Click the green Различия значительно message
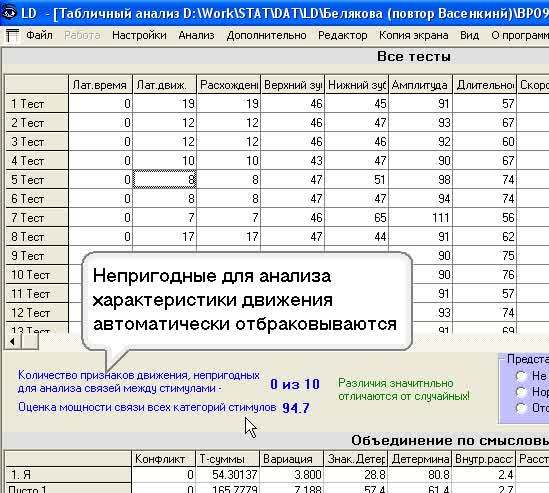Image resolution: width=549 pixels, height=493 pixels. [404, 390]
